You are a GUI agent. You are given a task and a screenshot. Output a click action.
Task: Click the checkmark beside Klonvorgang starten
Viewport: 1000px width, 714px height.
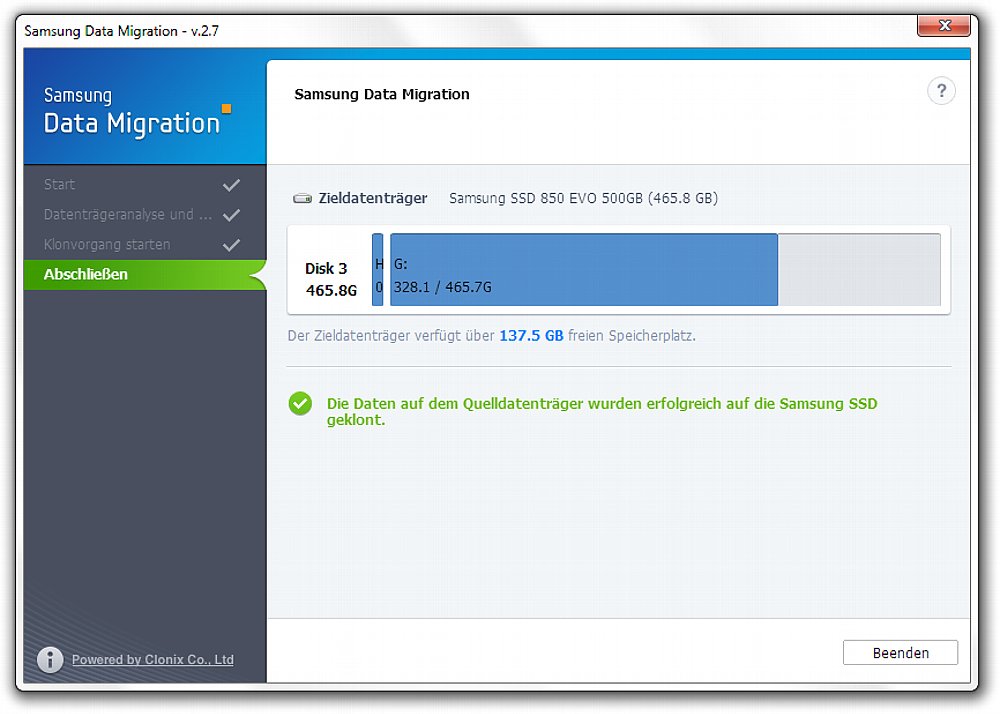(x=231, y=245)
